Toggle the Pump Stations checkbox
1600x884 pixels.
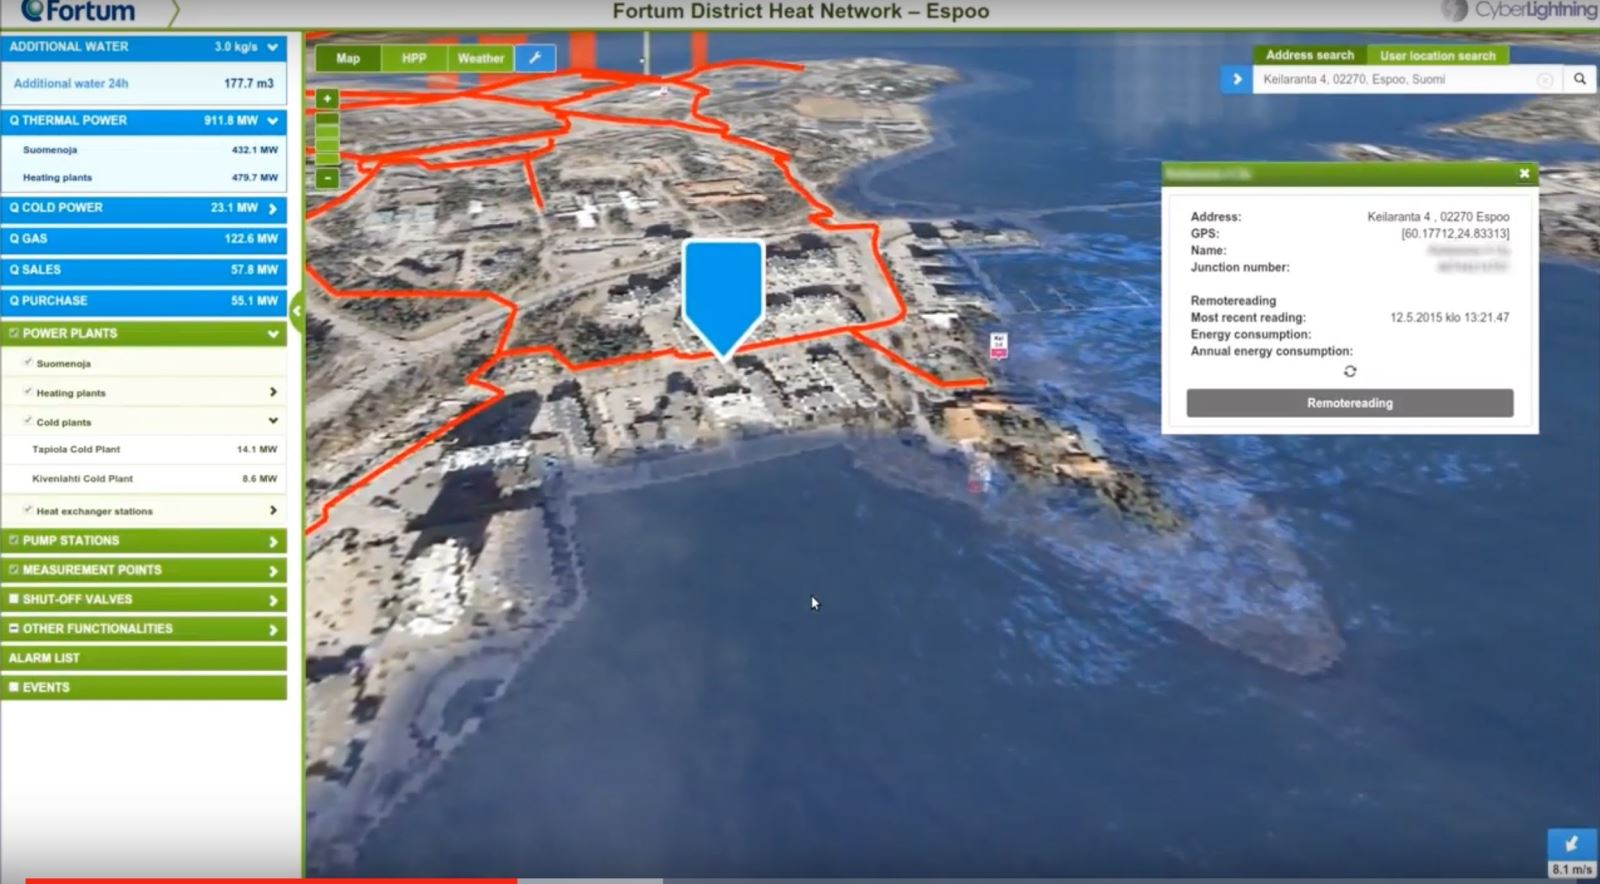(14, 540)
